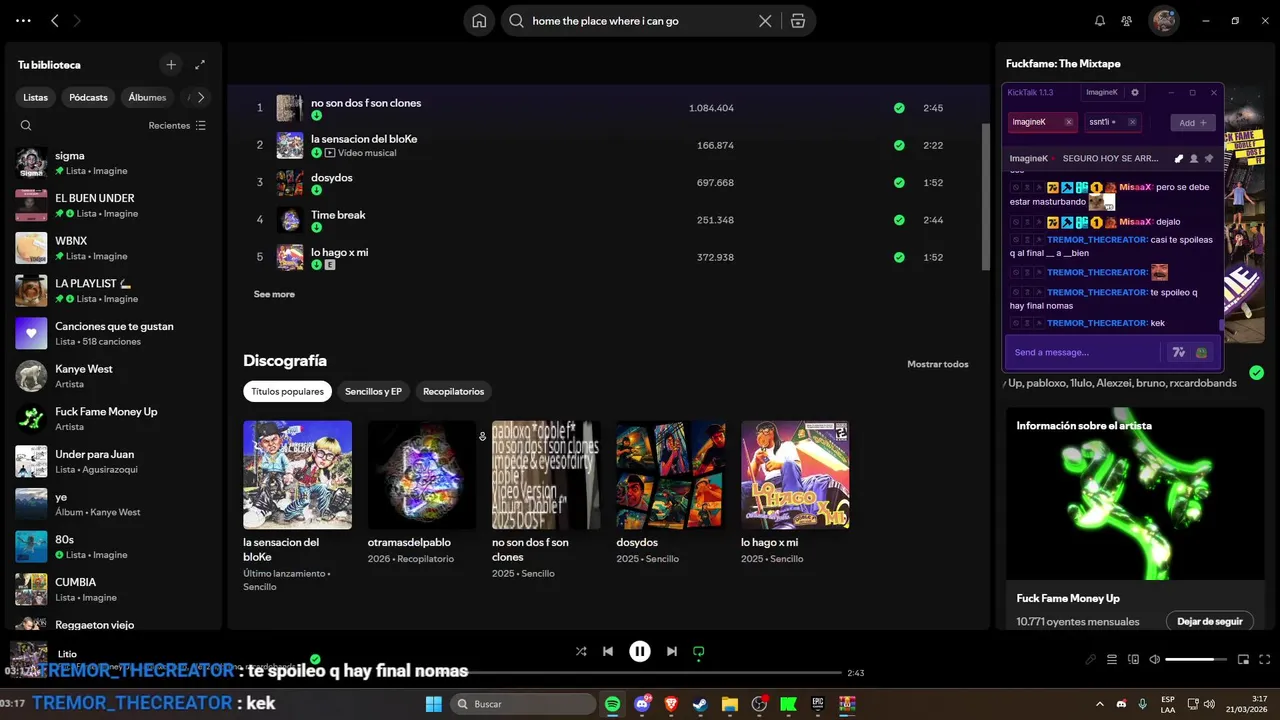Open the otramasdelpablo album cover

point(422,474)
